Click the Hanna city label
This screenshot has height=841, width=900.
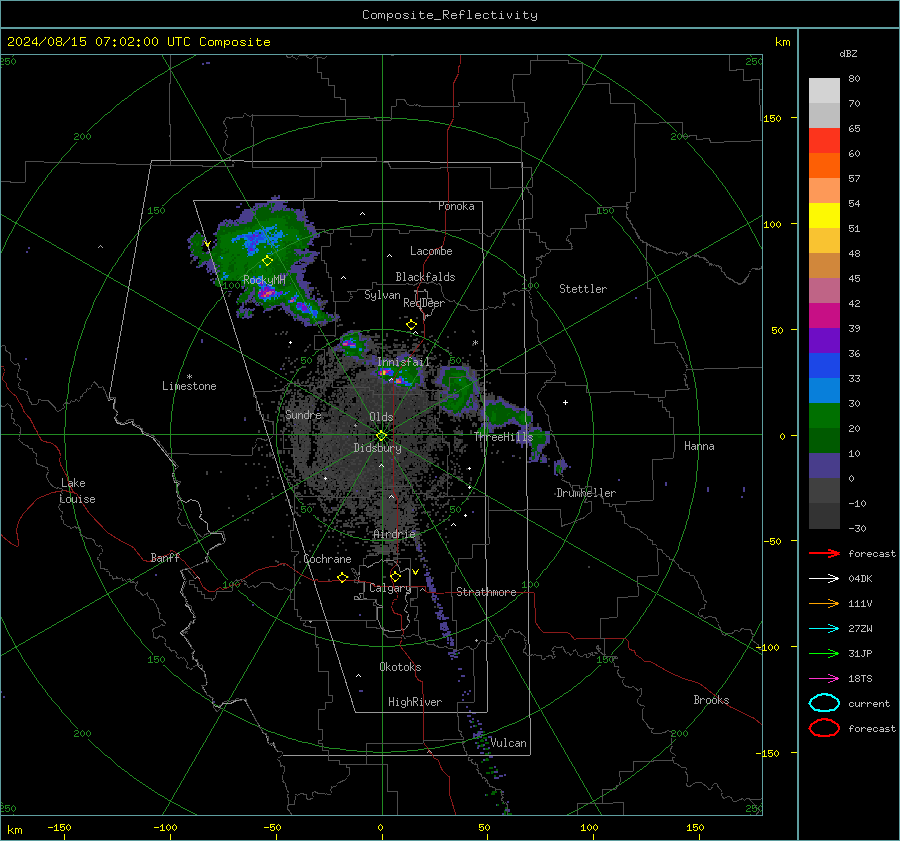coord(699,446)
